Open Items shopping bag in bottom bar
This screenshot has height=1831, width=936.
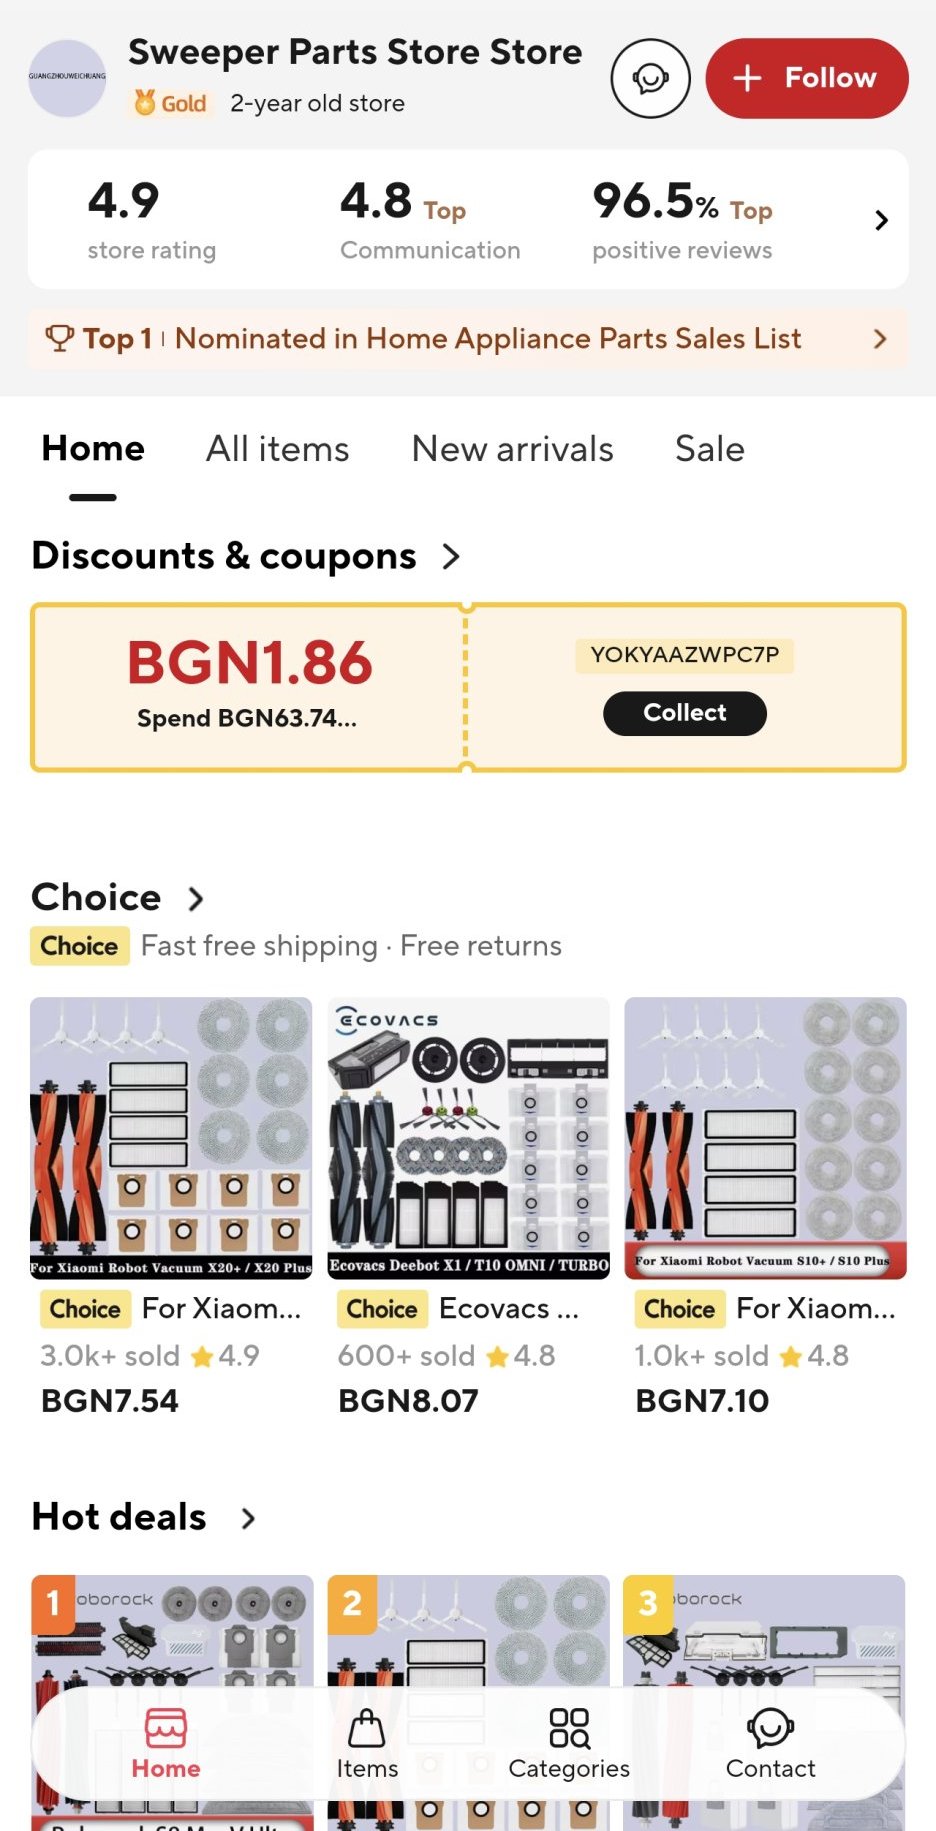pos(367,1743)
